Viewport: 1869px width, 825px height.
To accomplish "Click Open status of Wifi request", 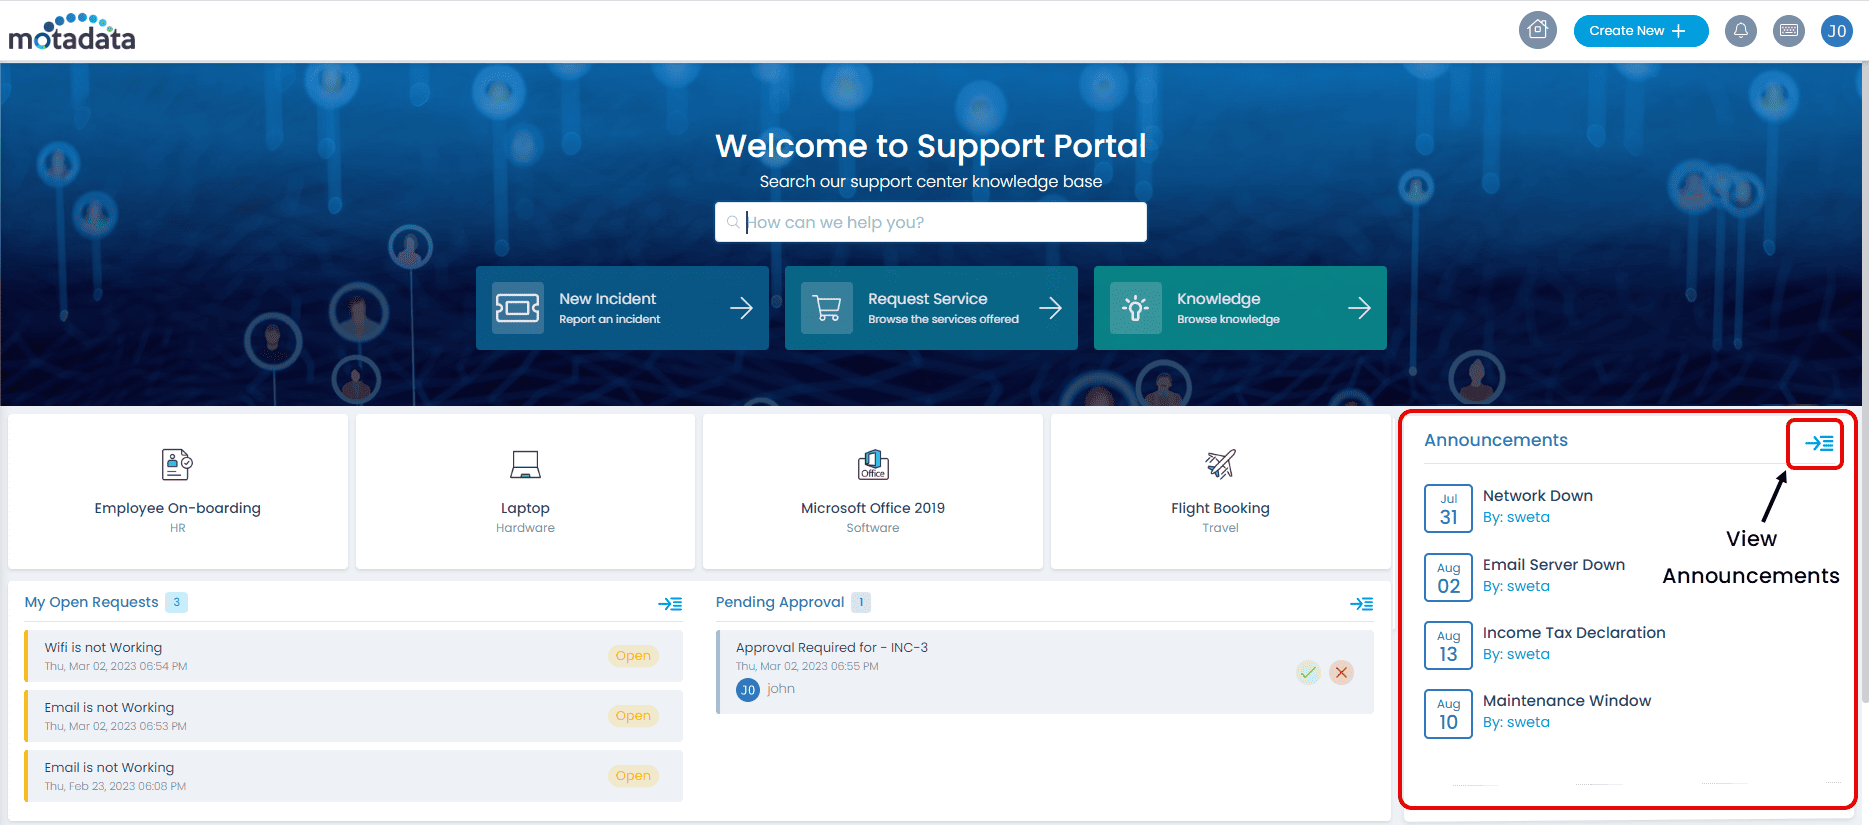I will 633,656.
